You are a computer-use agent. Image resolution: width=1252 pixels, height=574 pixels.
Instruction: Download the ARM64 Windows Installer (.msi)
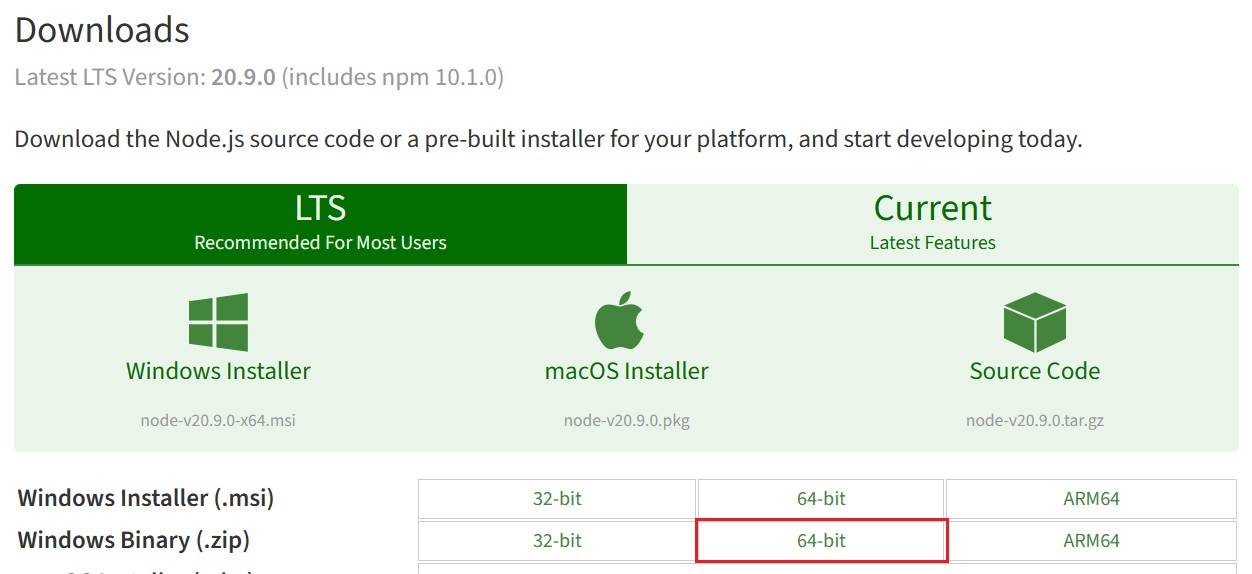pos(1091,499)
